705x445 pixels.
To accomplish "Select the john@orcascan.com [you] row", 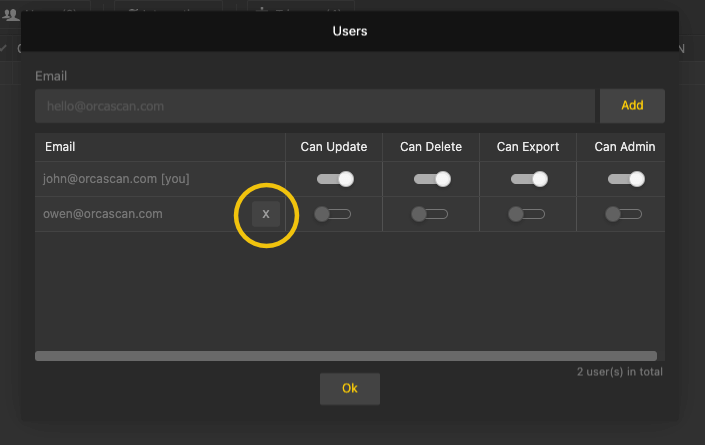I will coord(117,179).
